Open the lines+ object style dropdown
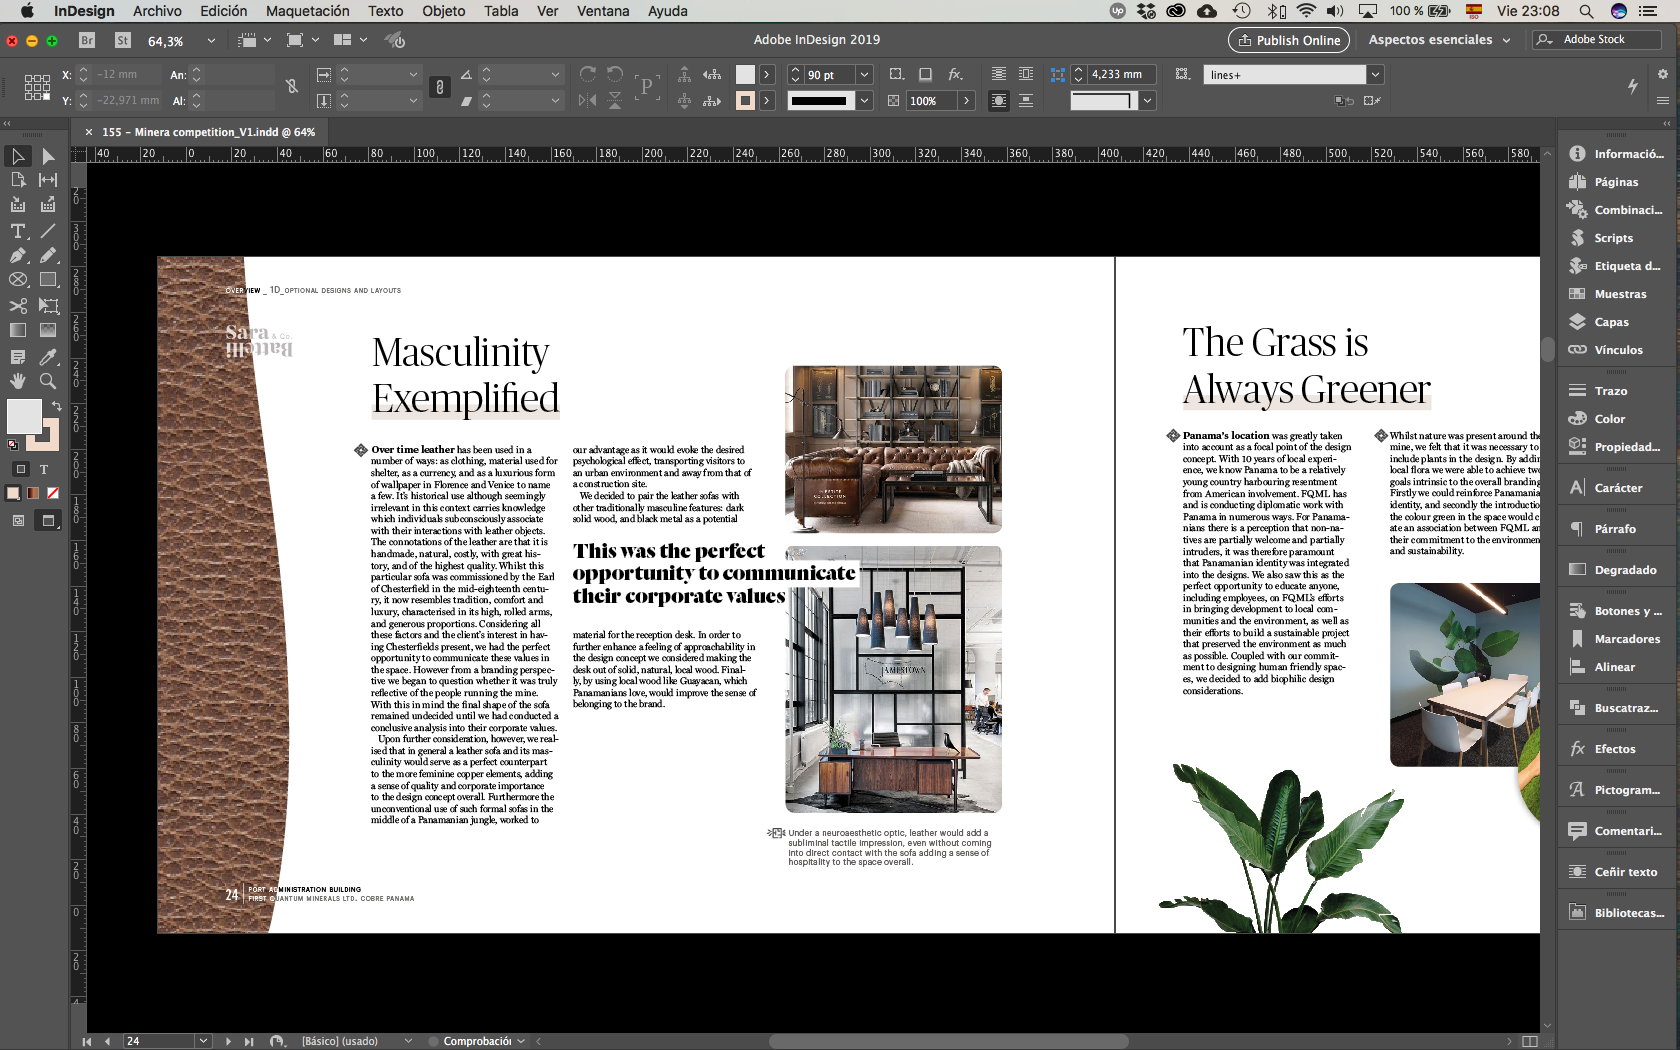The height and width of the screenshot is (1050, 1680). tap(1376, 74)
